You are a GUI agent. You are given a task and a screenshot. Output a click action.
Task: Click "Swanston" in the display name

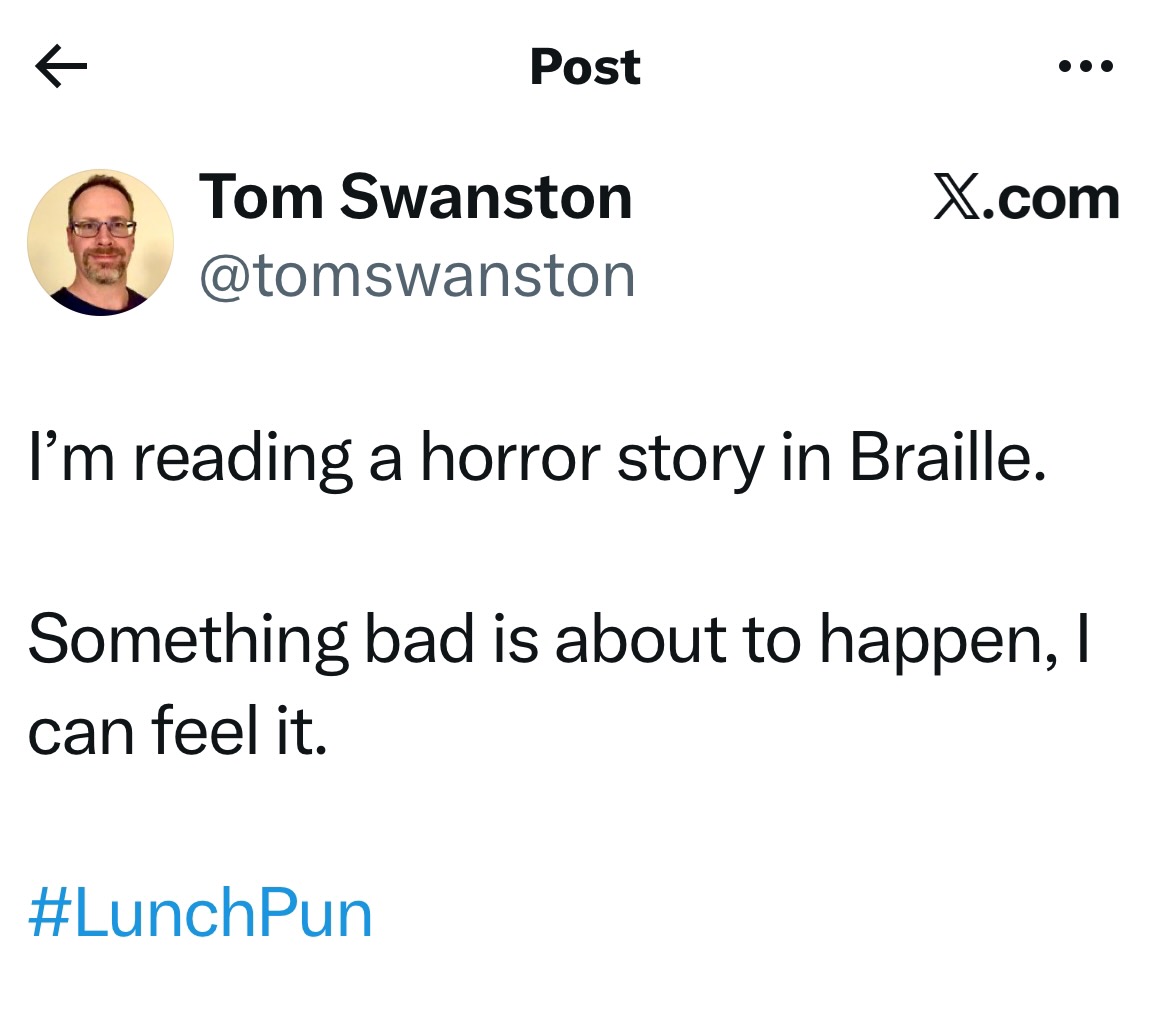point(486,197)
